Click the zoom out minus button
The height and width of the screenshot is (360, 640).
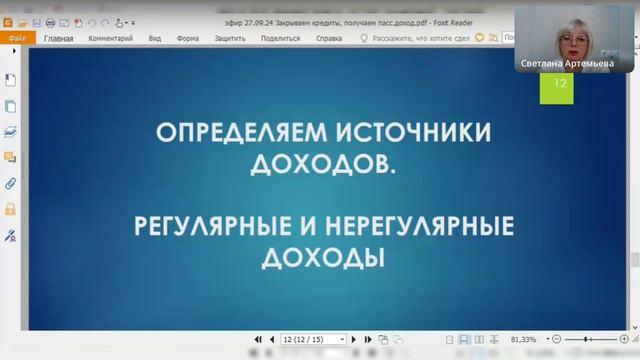pyautogui.click(x=556, y=339)
